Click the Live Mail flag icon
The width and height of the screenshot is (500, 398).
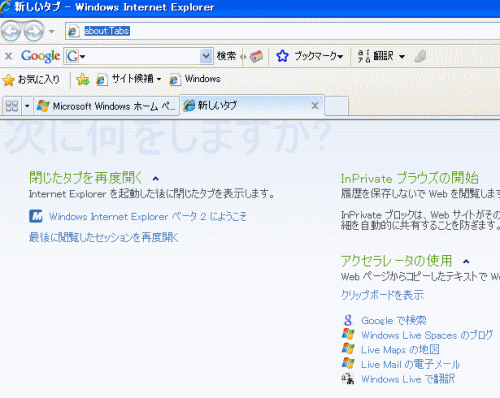pos(348,363)
